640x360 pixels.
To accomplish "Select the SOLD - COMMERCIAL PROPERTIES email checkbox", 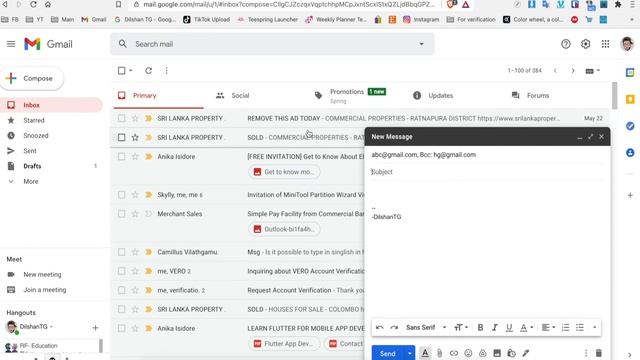I will click(122, 138).
